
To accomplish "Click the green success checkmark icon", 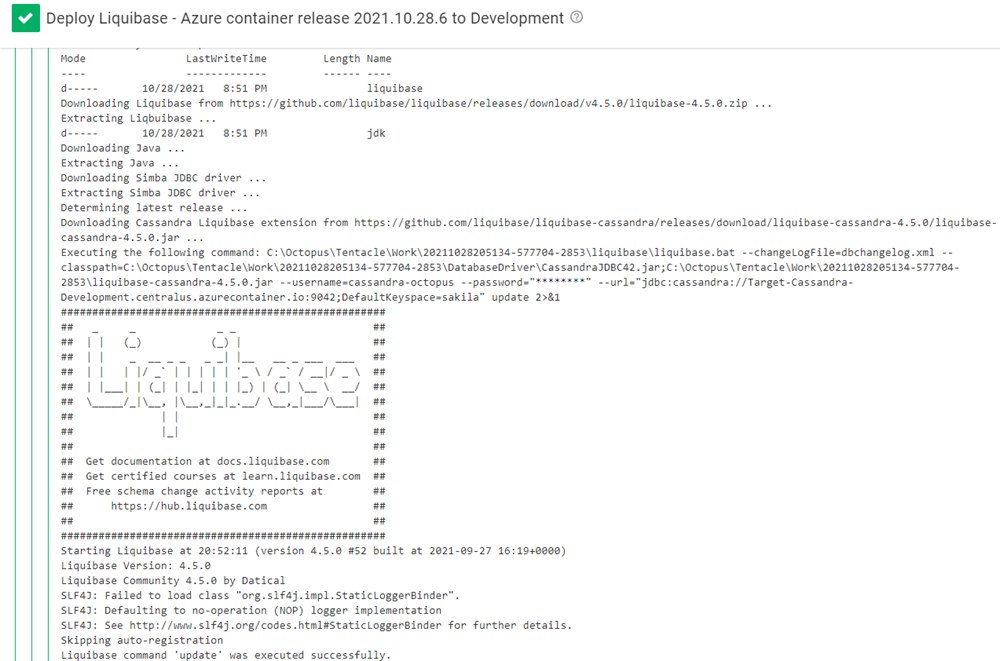I will (25, 18).
